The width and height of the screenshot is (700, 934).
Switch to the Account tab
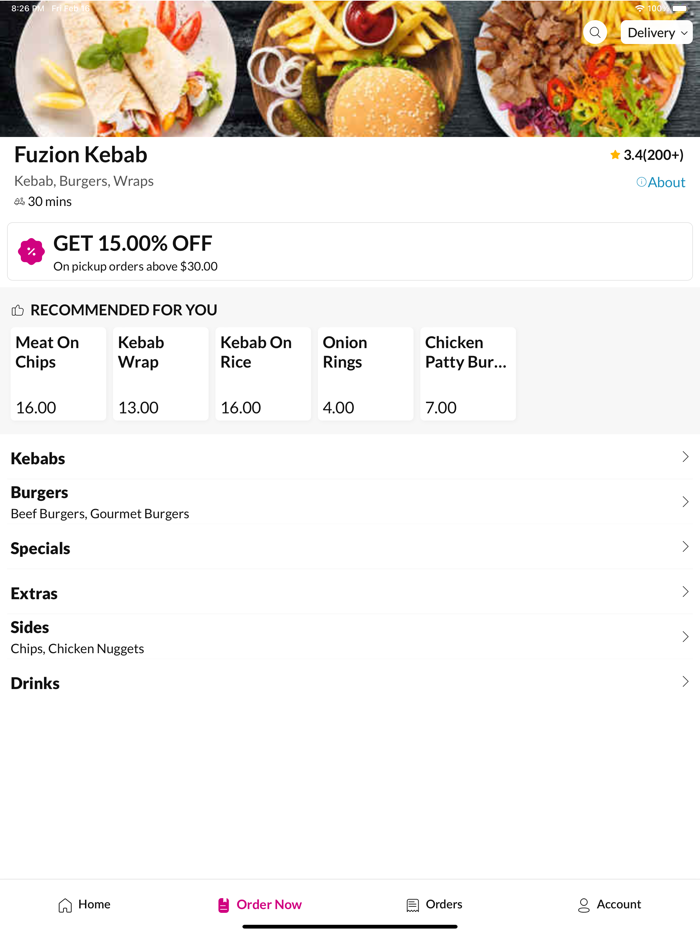click(x=610, y=904)
